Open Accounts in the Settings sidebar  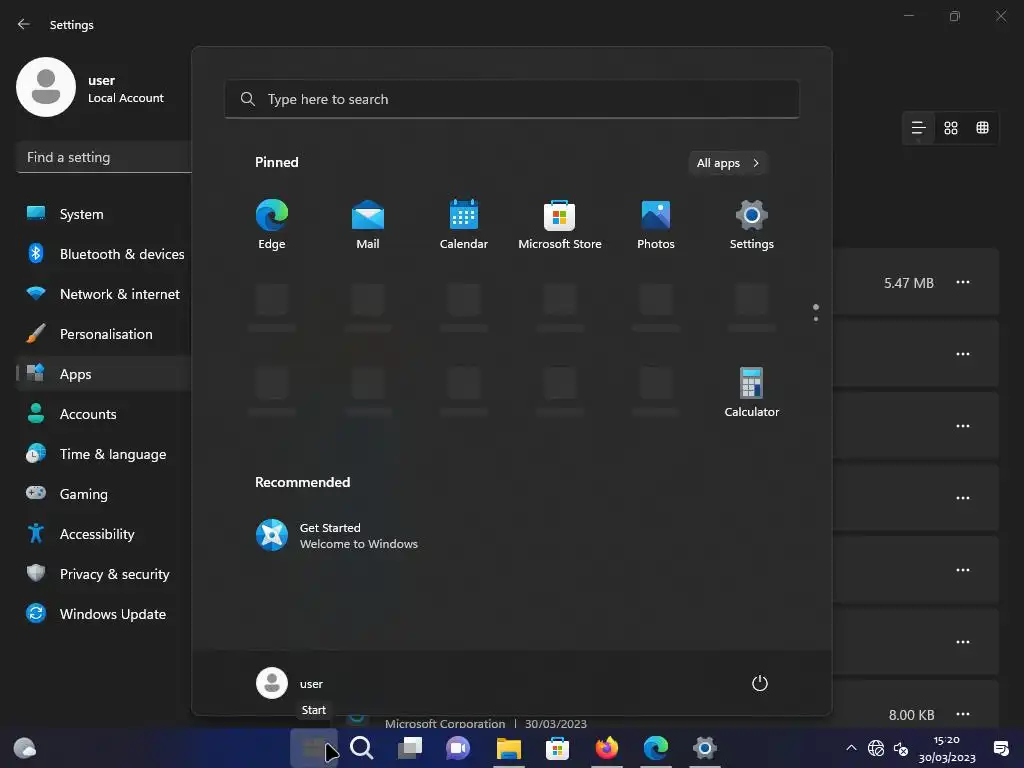104,414
